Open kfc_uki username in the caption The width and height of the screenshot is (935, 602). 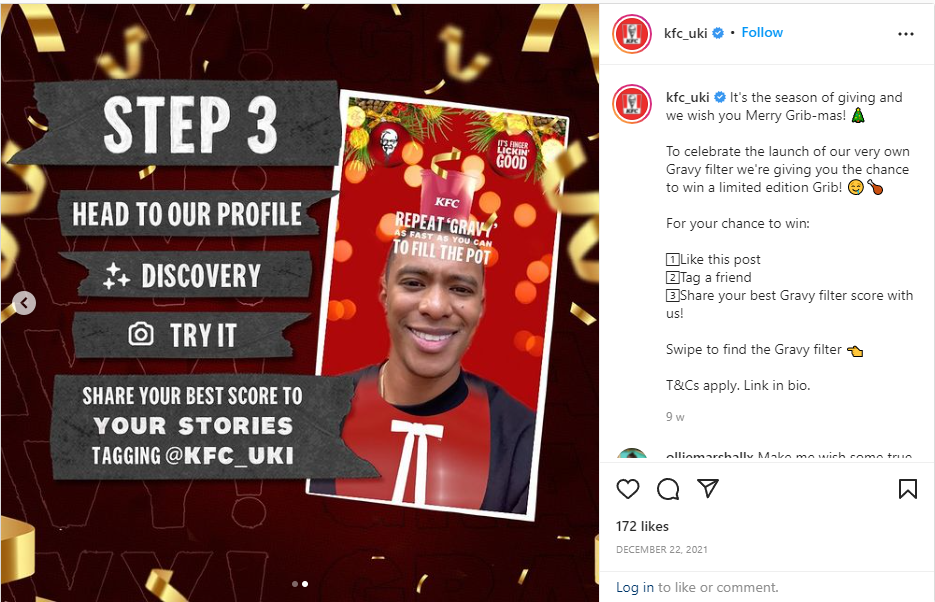pyautogui.click(x=688, y=97)
